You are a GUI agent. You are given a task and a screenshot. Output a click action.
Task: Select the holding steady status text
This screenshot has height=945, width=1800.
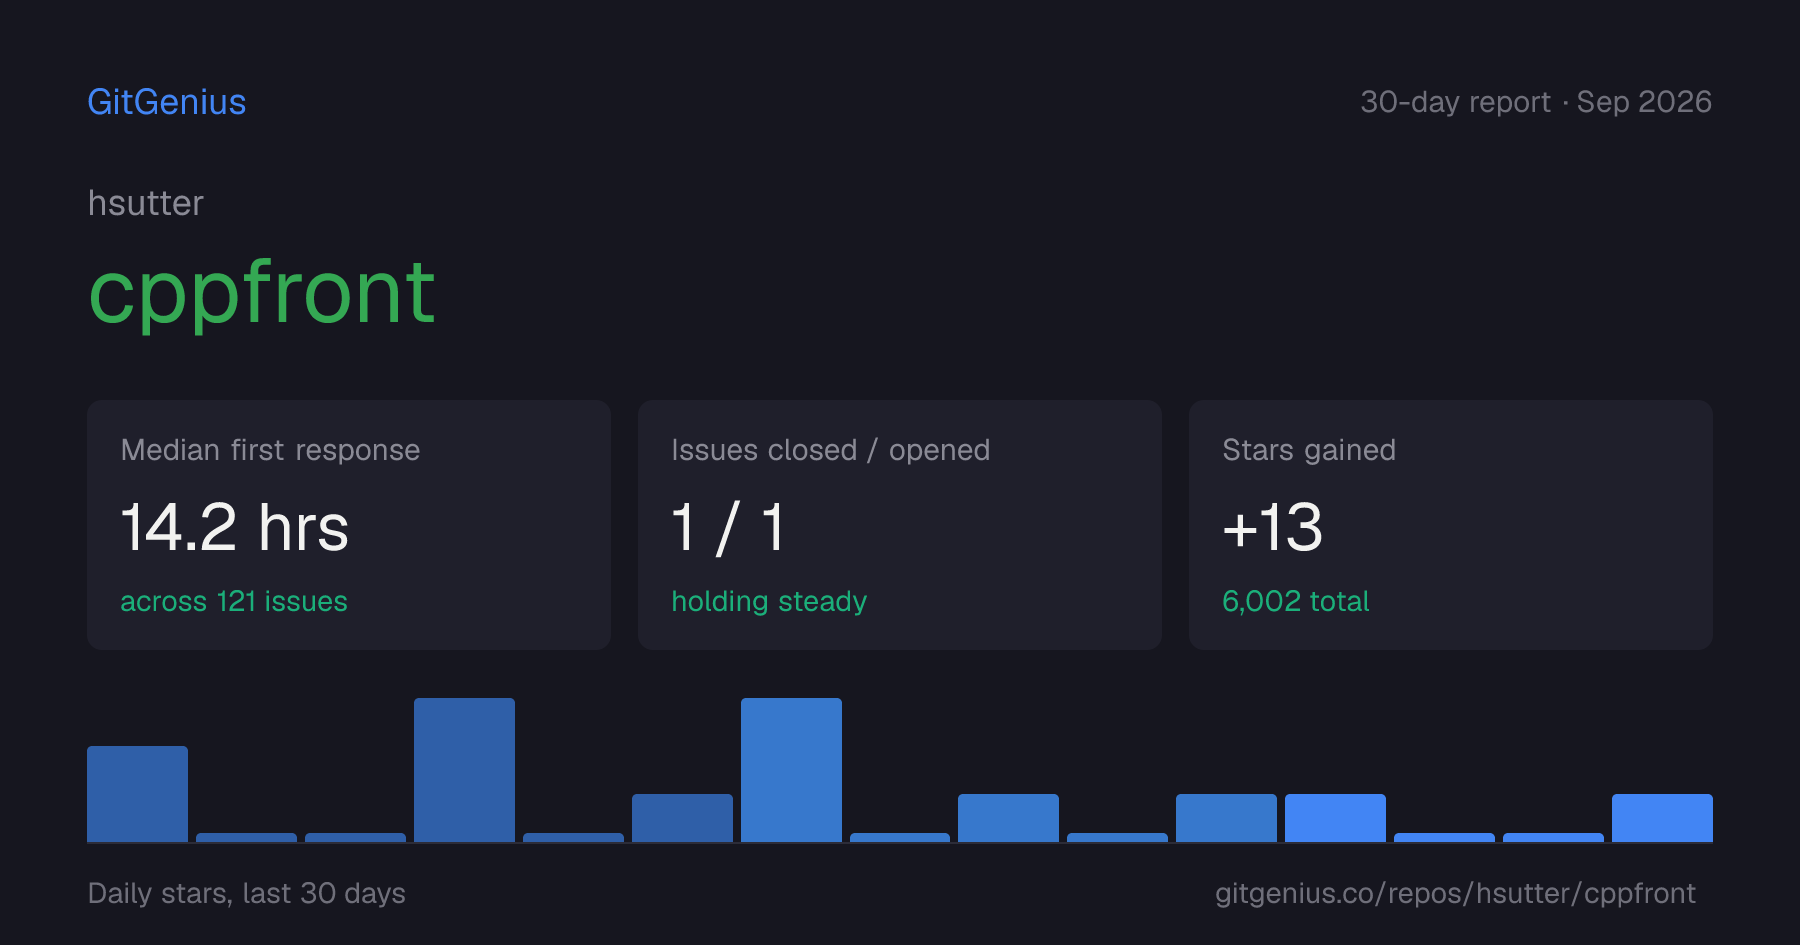pos(769,601)
